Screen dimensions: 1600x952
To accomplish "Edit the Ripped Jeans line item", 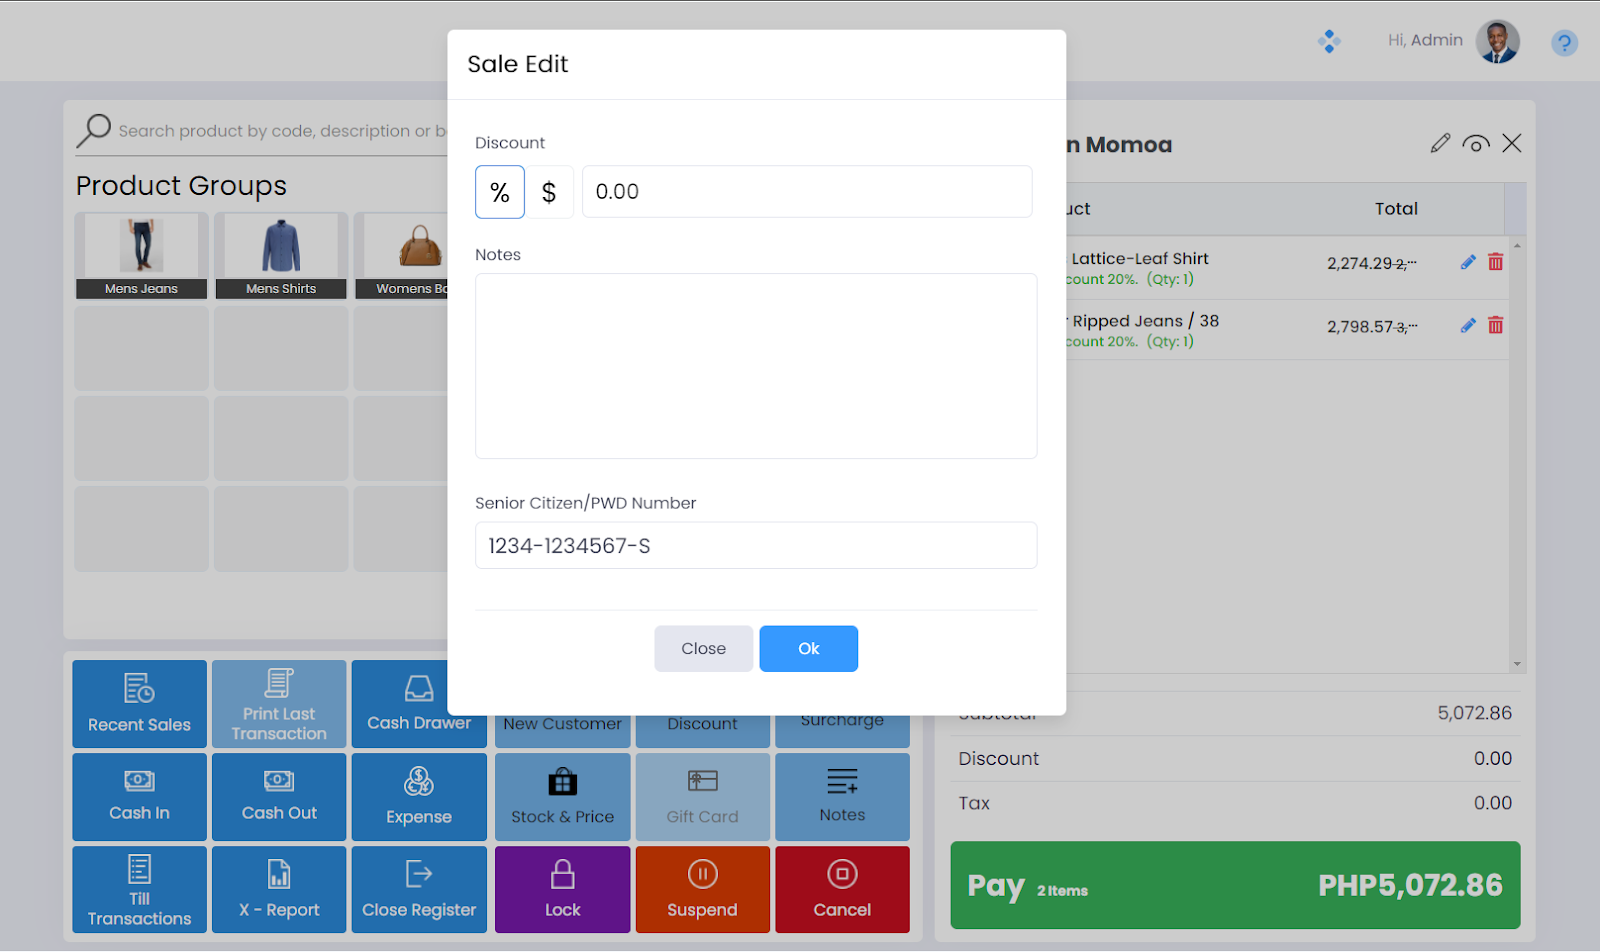I will click(x=1467, y=326).
